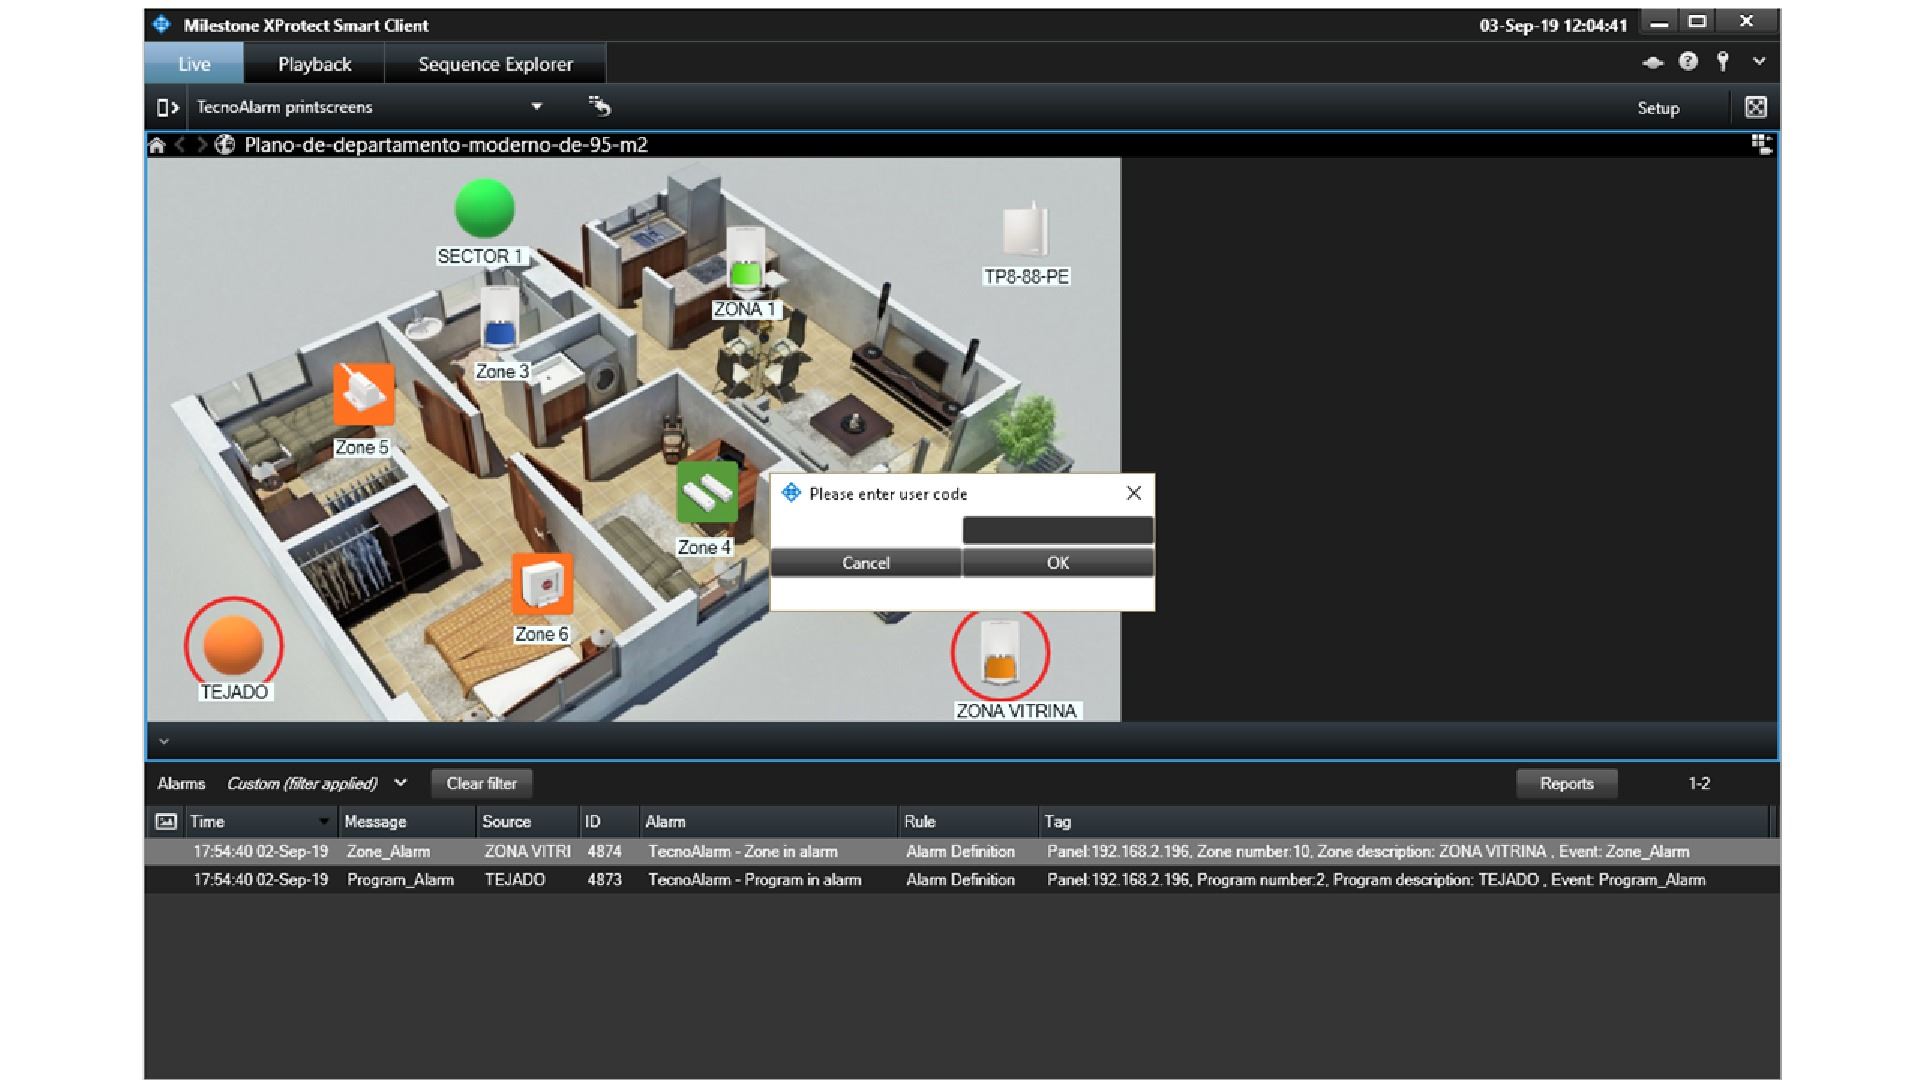1920x1080 pixels.
Task: Click the Tag cell mentioning ZONA VITRINA
Action: tap(1368, 851)
